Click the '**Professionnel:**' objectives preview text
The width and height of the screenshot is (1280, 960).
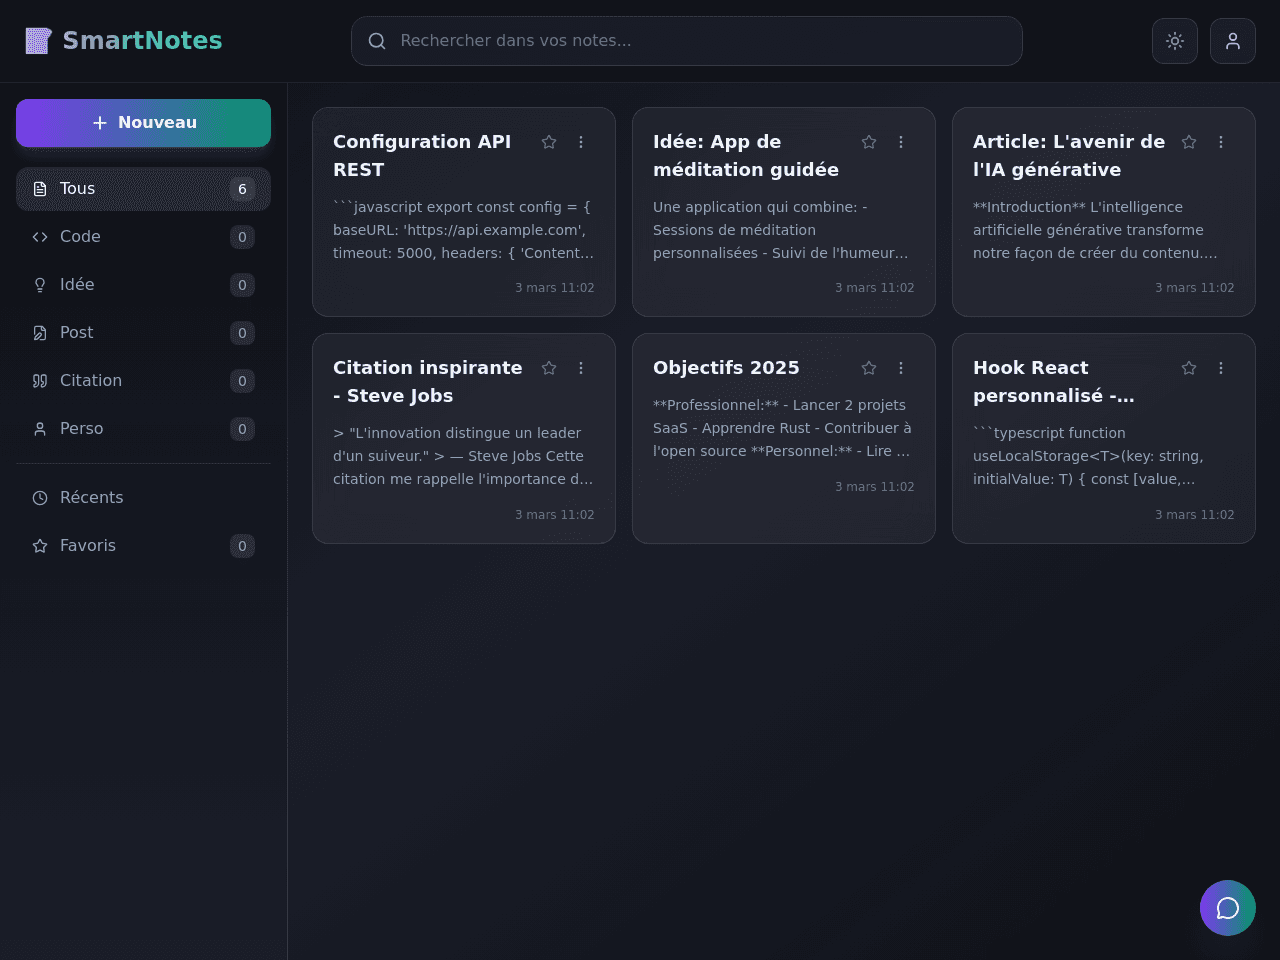[x=784, y=428]
